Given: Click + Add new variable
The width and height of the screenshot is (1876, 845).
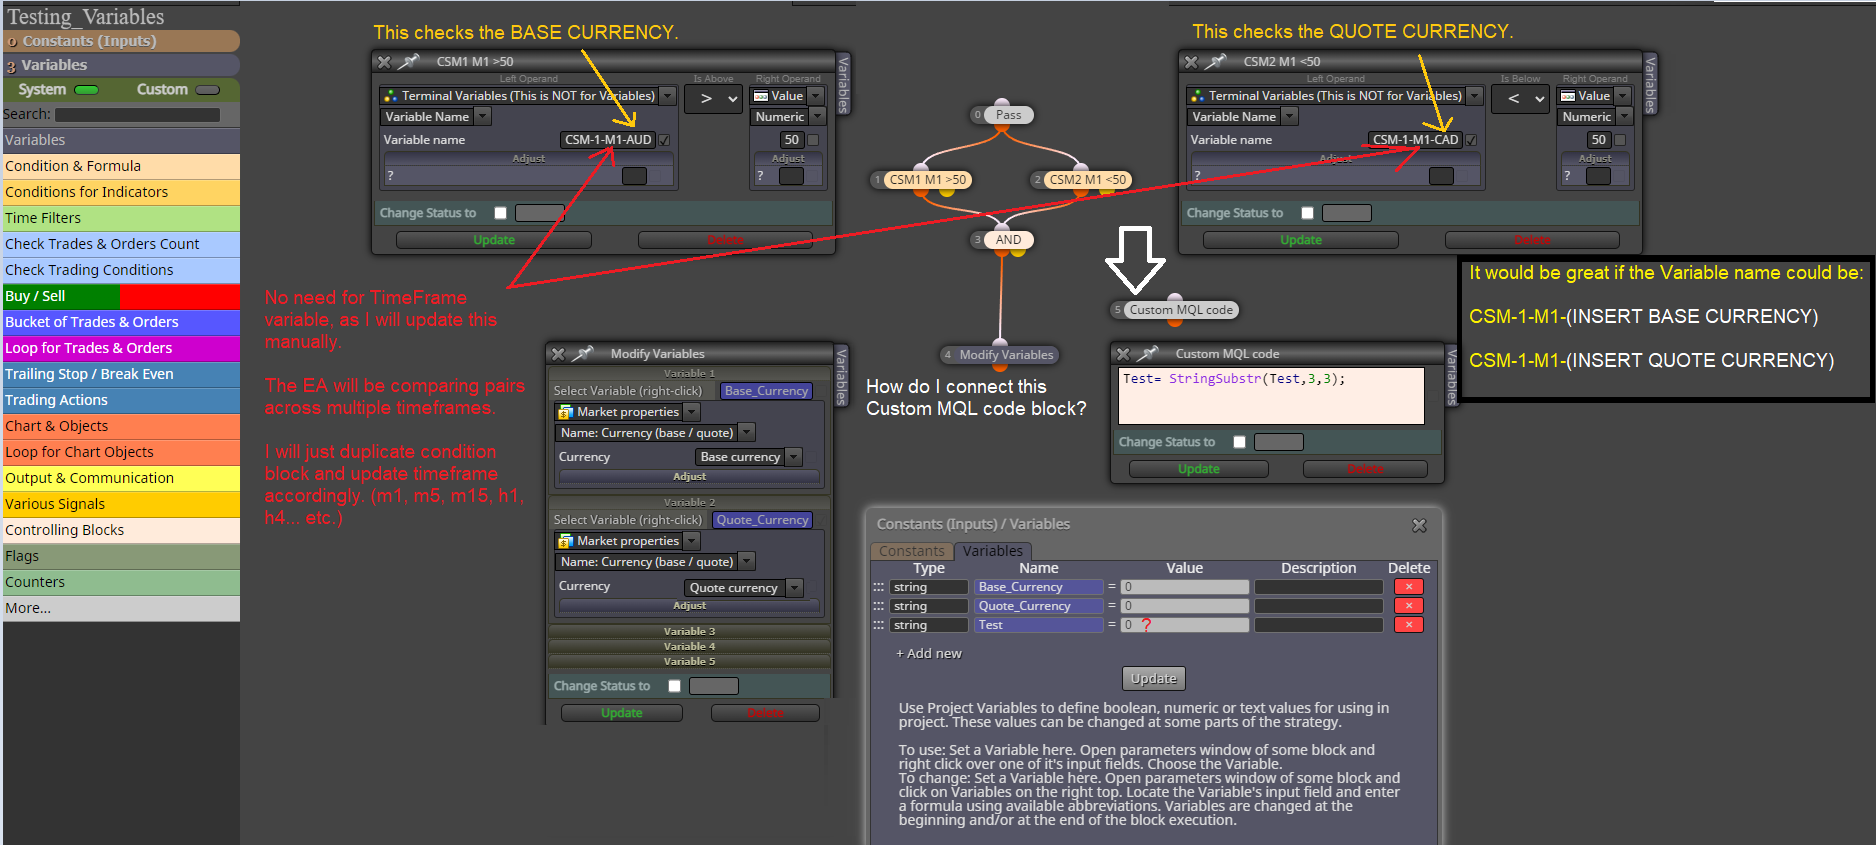Looking at the screenshot, I should 929,654.
